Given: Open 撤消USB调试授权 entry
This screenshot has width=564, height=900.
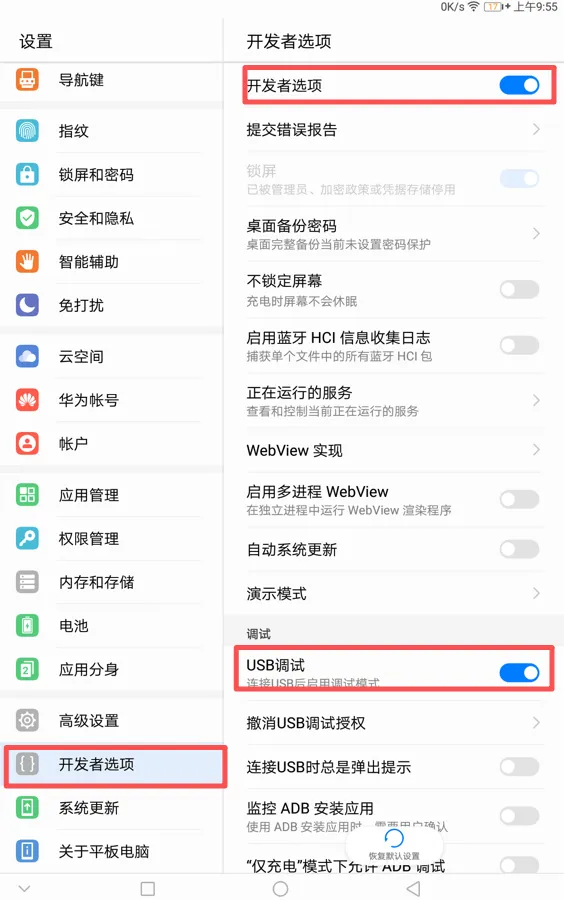Looking at the screenshot, I should (394, 723).
